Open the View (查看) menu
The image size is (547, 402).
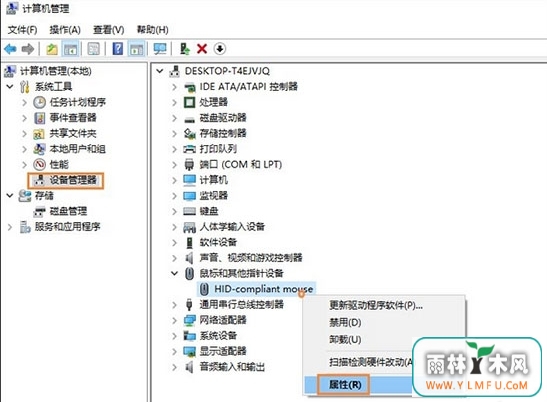(108, 30)
